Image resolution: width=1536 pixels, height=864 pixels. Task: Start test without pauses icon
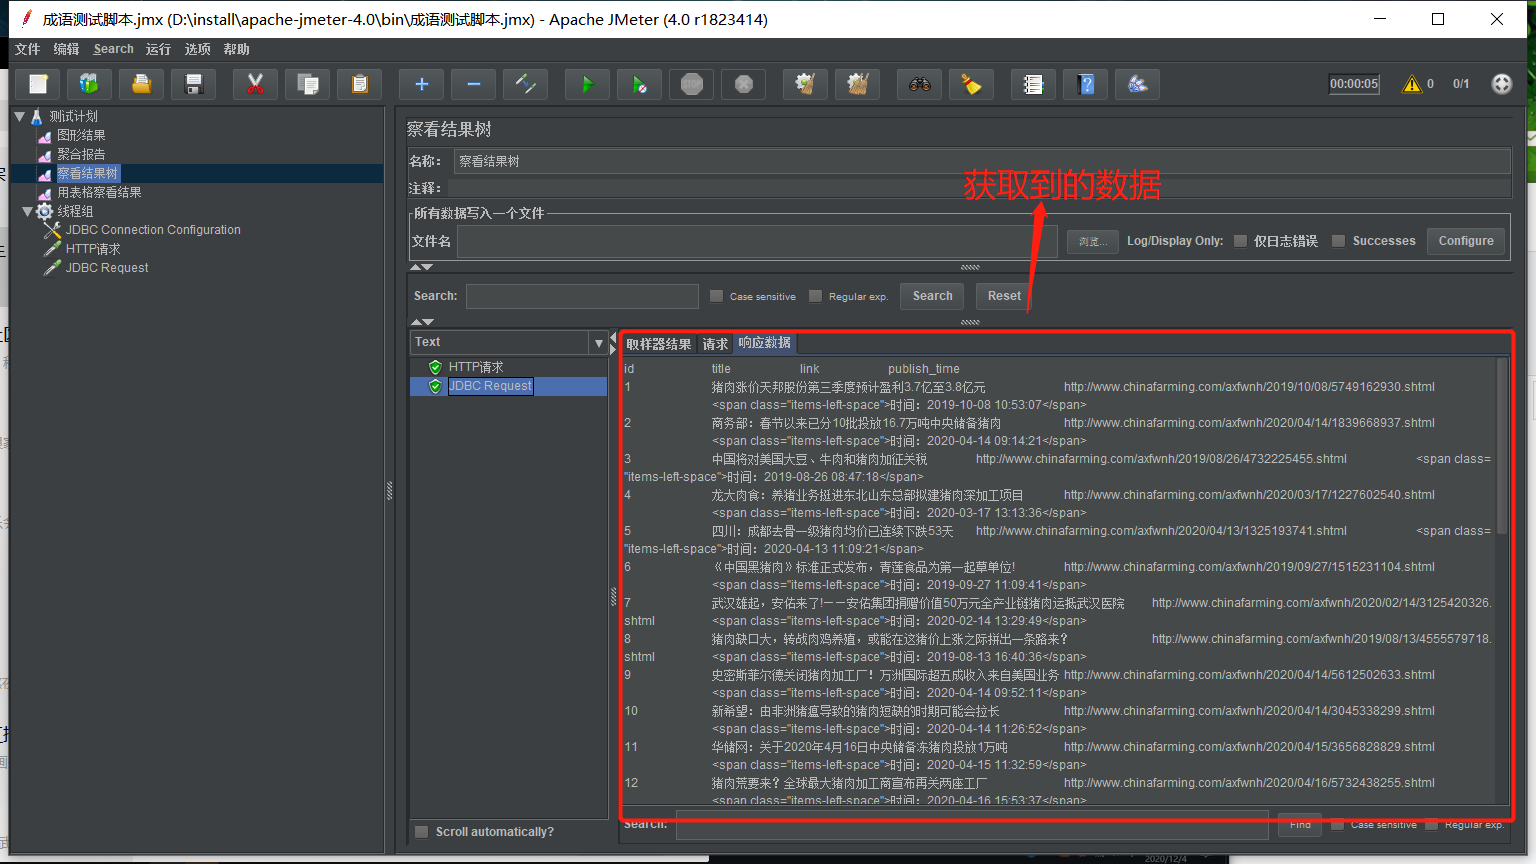640,84
